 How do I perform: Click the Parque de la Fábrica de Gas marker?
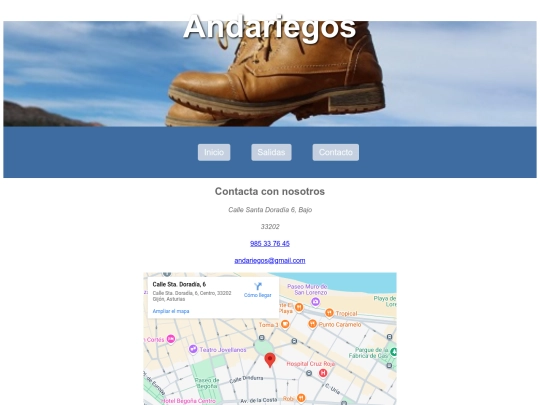pyautogui.click(x=394, y=352)
